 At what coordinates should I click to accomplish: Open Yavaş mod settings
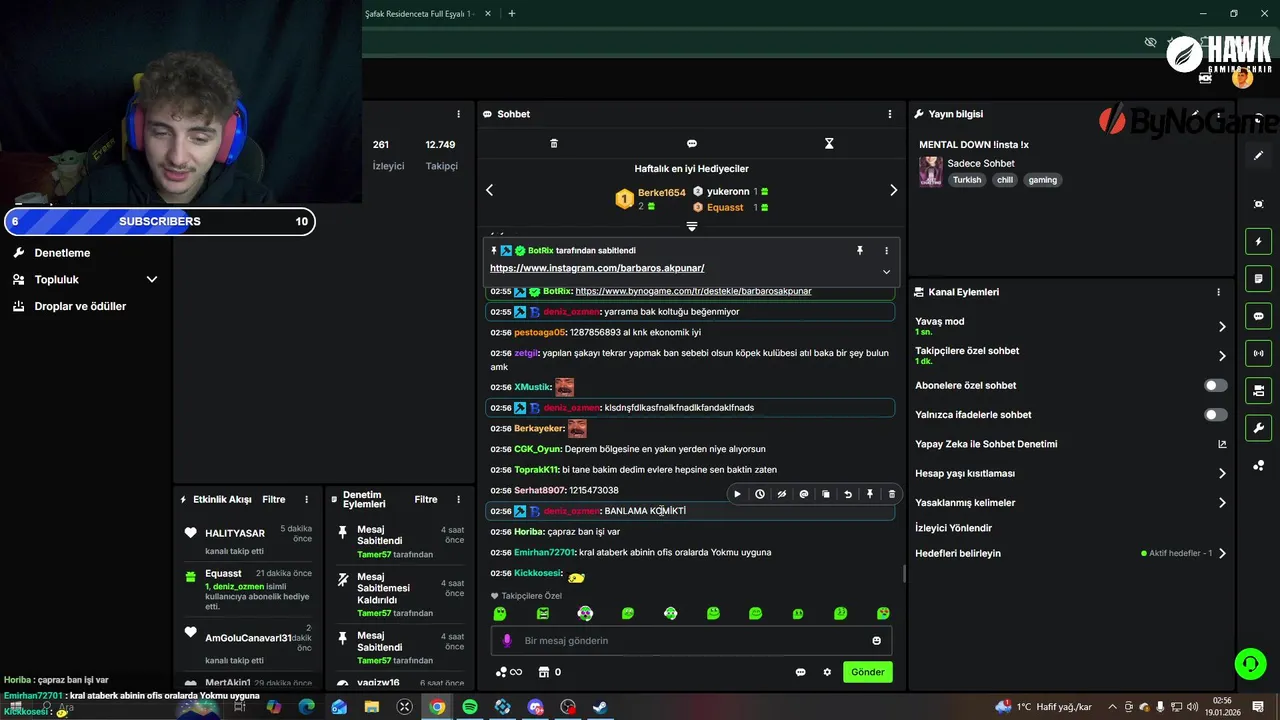1072,326
